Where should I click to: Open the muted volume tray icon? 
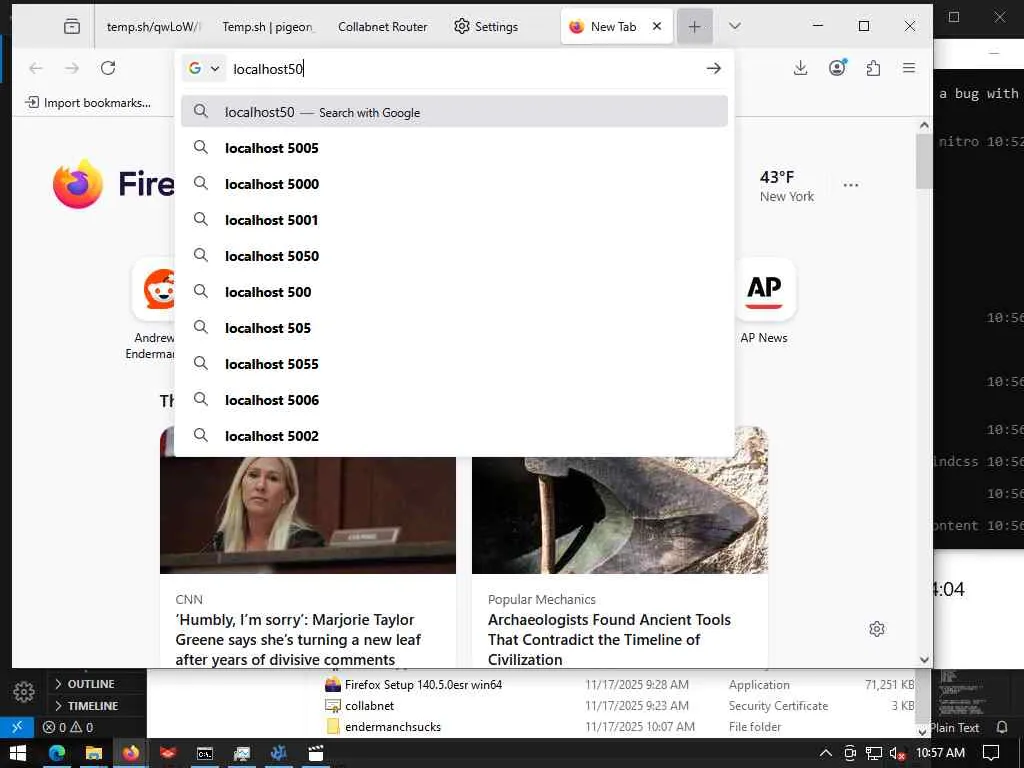pos(897,753)
